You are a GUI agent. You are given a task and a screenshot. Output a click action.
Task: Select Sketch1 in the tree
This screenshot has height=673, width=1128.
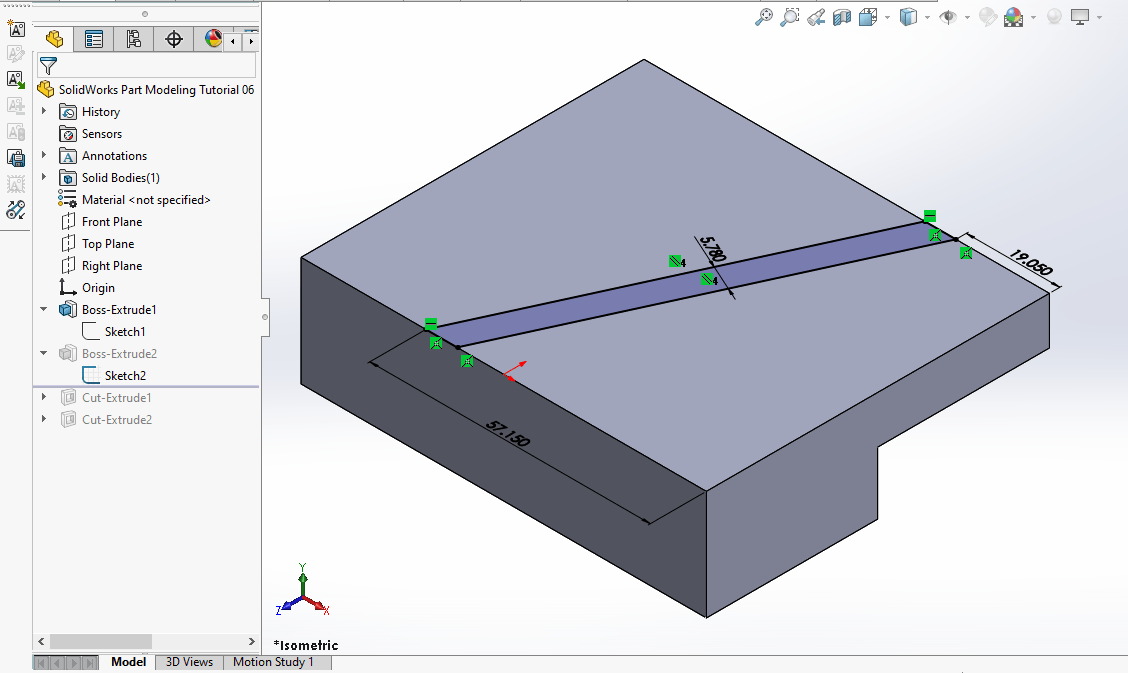point(125,331)
